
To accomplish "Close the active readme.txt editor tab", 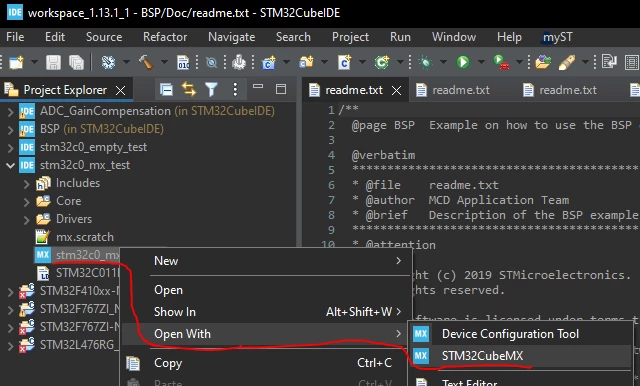I will pyautogui.click(x=396, y=91).
